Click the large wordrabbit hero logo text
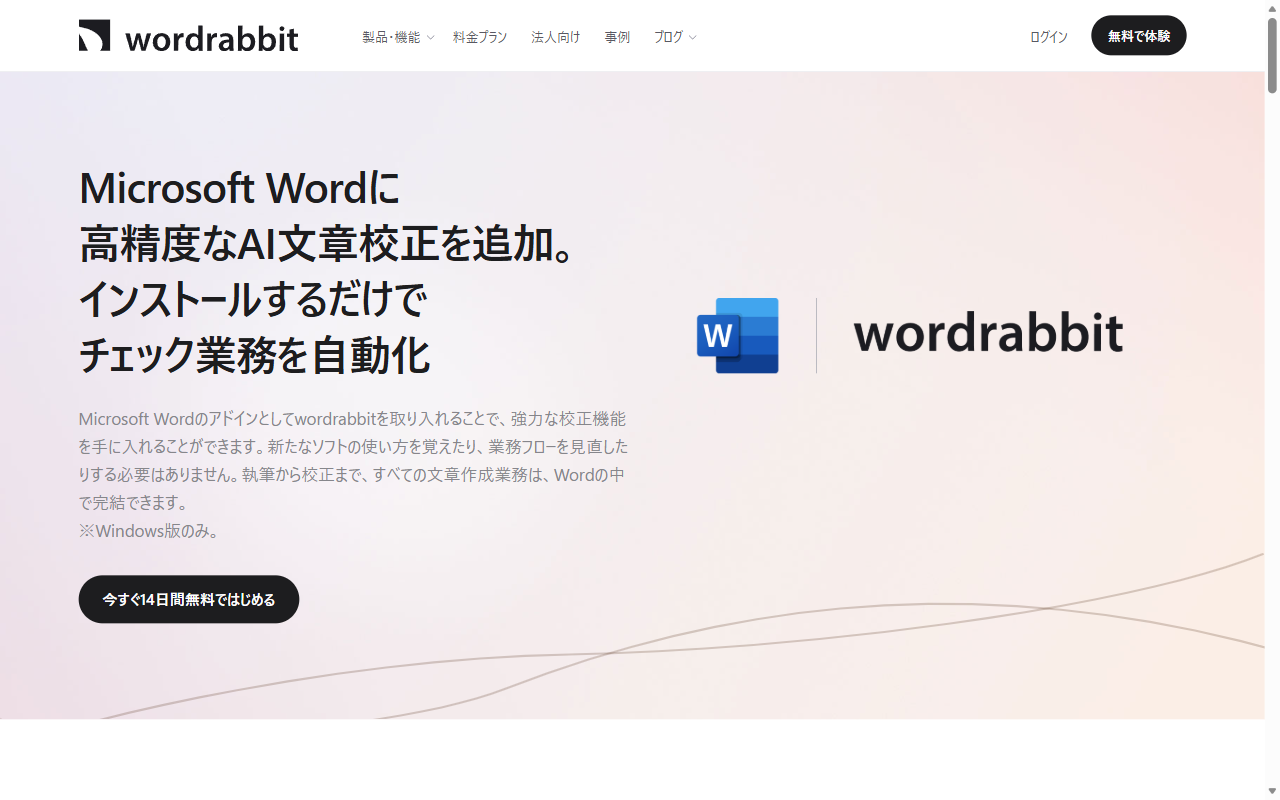The height and width of the screenshot is (800, 1280). coord(988,332)
